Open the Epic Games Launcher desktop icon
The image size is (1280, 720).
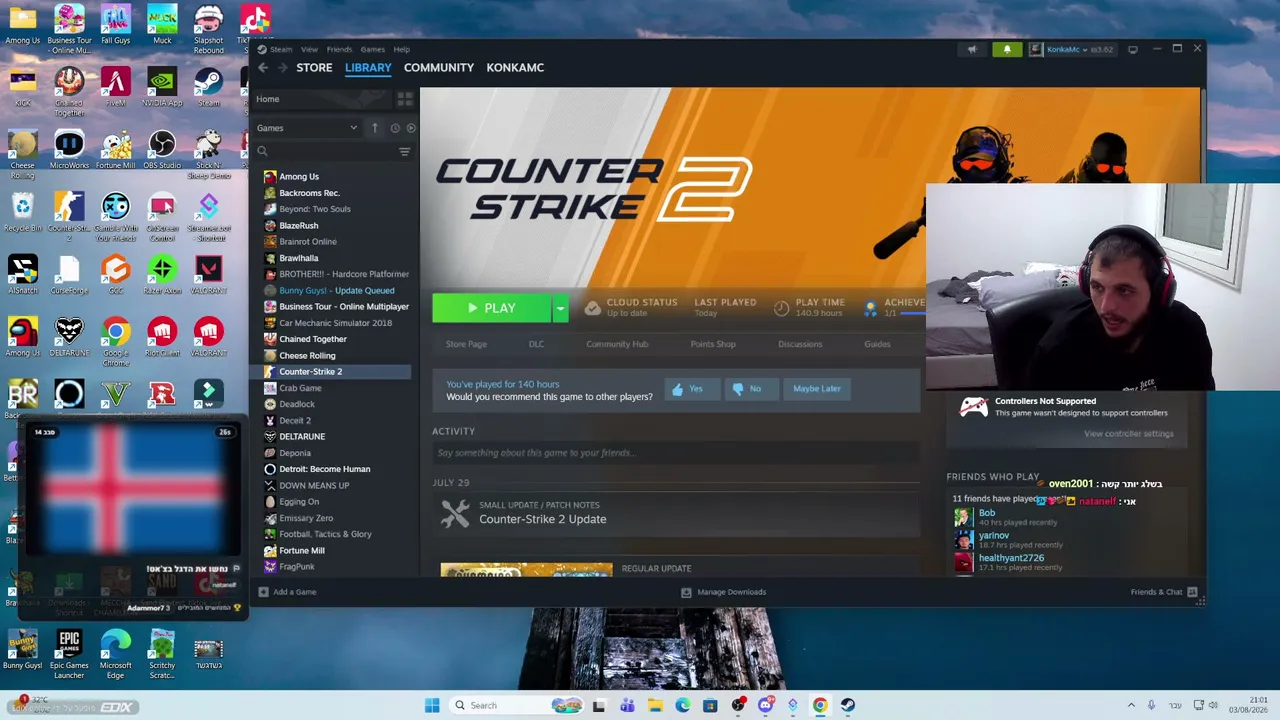[x=69, y=654]
